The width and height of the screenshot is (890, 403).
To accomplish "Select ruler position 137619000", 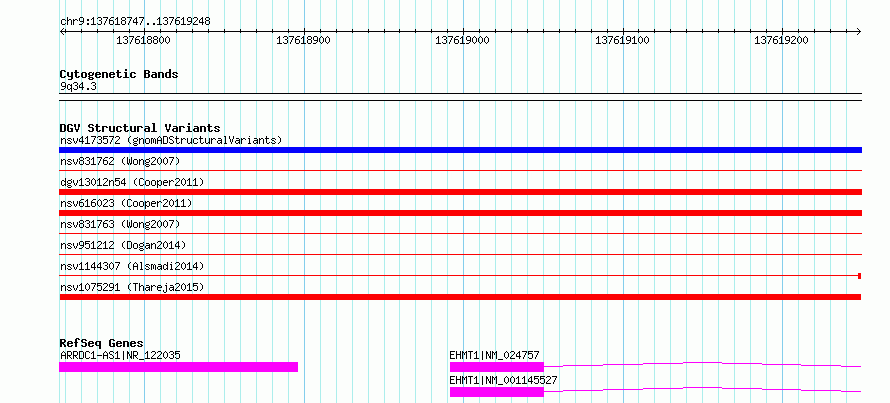I will 463,40.
